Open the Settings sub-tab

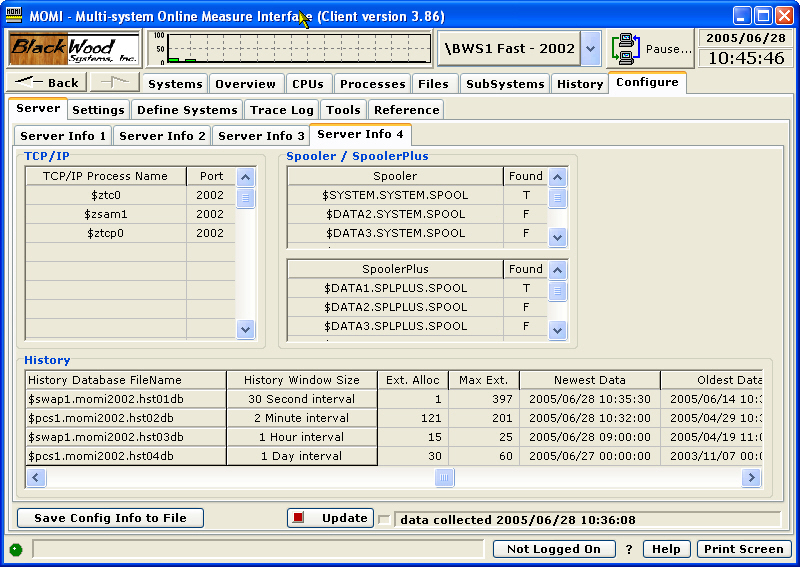98,110
